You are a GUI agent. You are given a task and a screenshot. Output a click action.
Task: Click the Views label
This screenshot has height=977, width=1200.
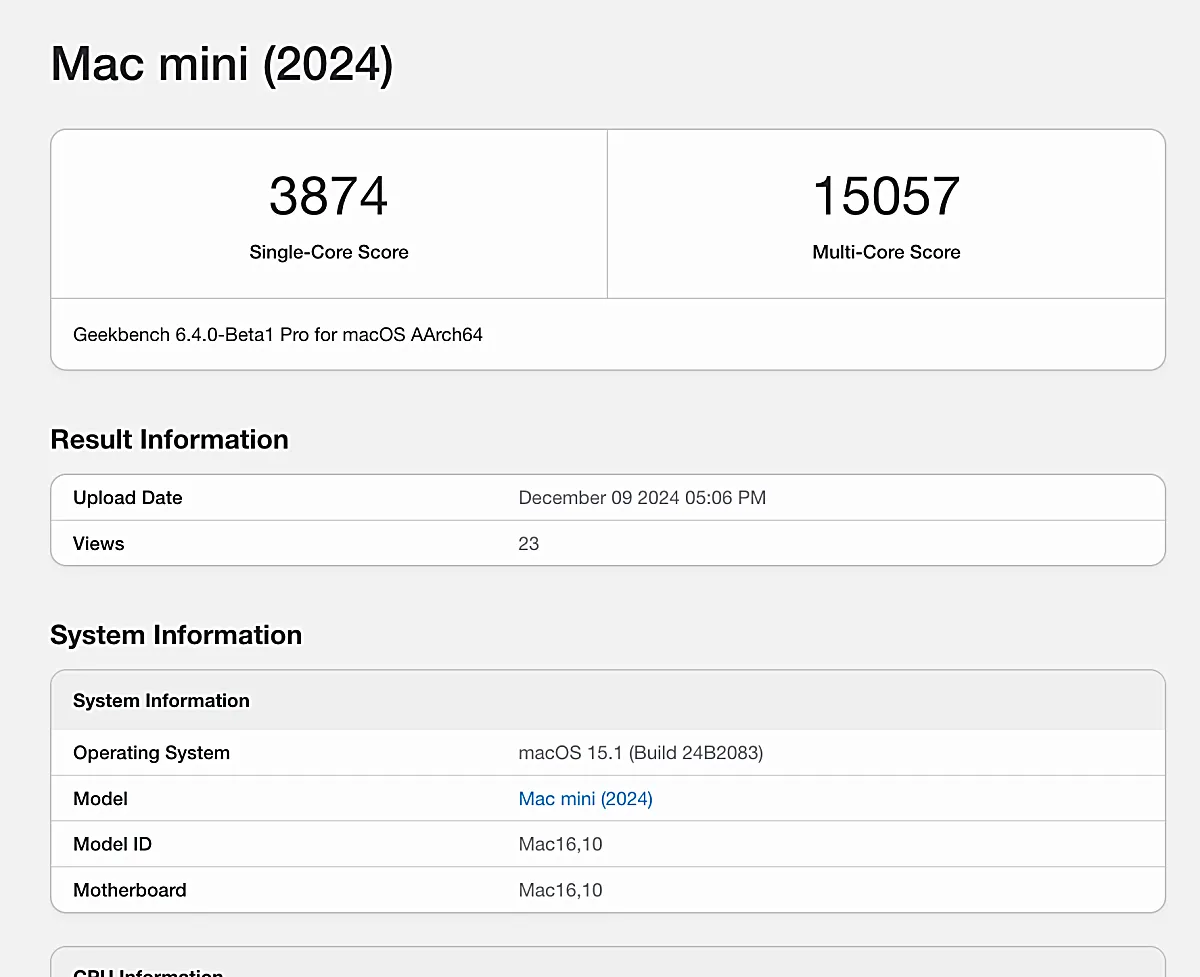click(x=99, y=544)
